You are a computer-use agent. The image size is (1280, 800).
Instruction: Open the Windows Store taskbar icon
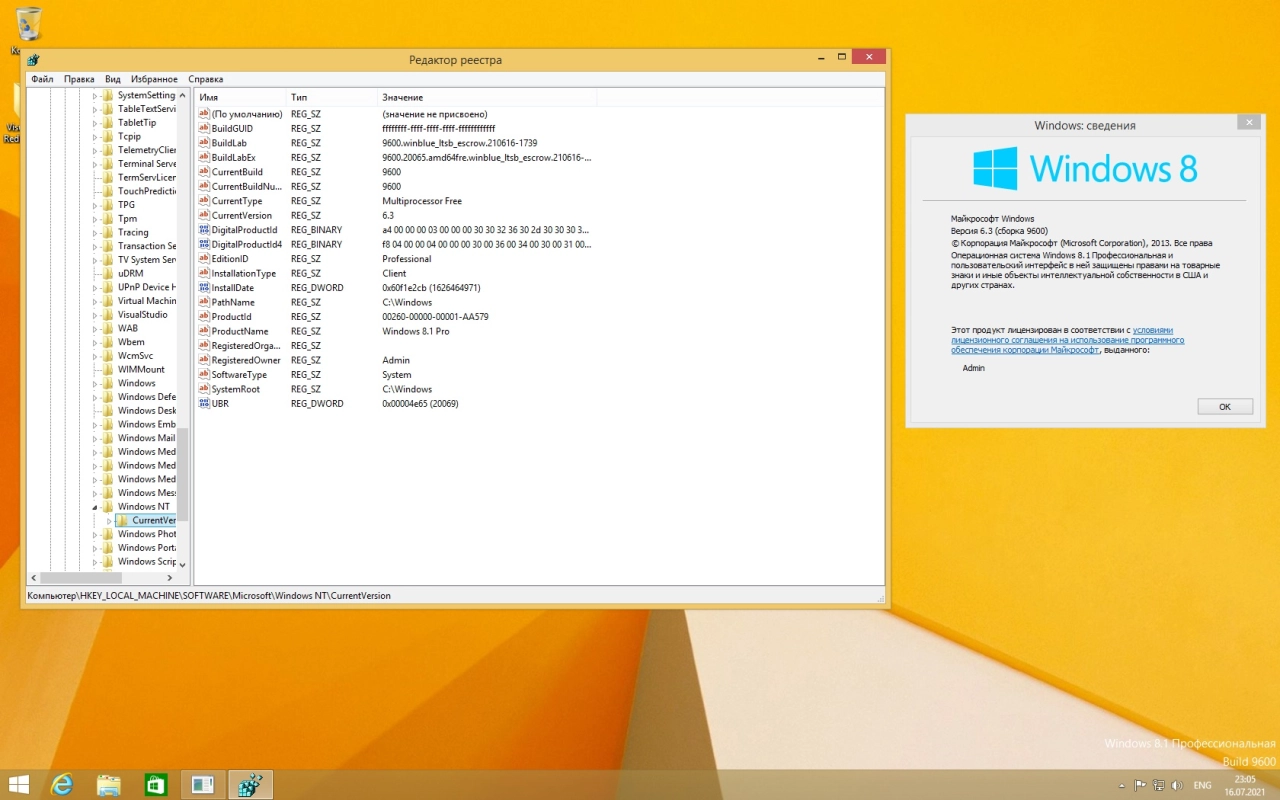pos(155,785)
